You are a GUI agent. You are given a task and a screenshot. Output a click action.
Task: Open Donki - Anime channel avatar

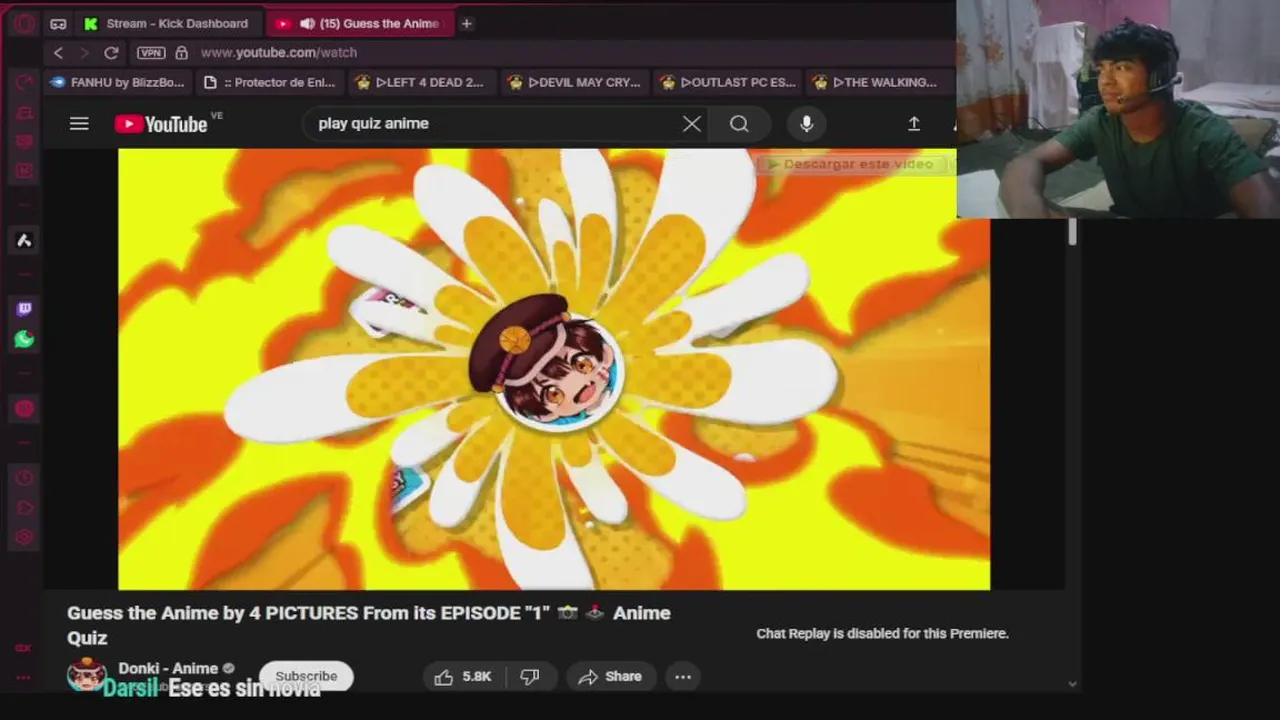tap(86, 675)
